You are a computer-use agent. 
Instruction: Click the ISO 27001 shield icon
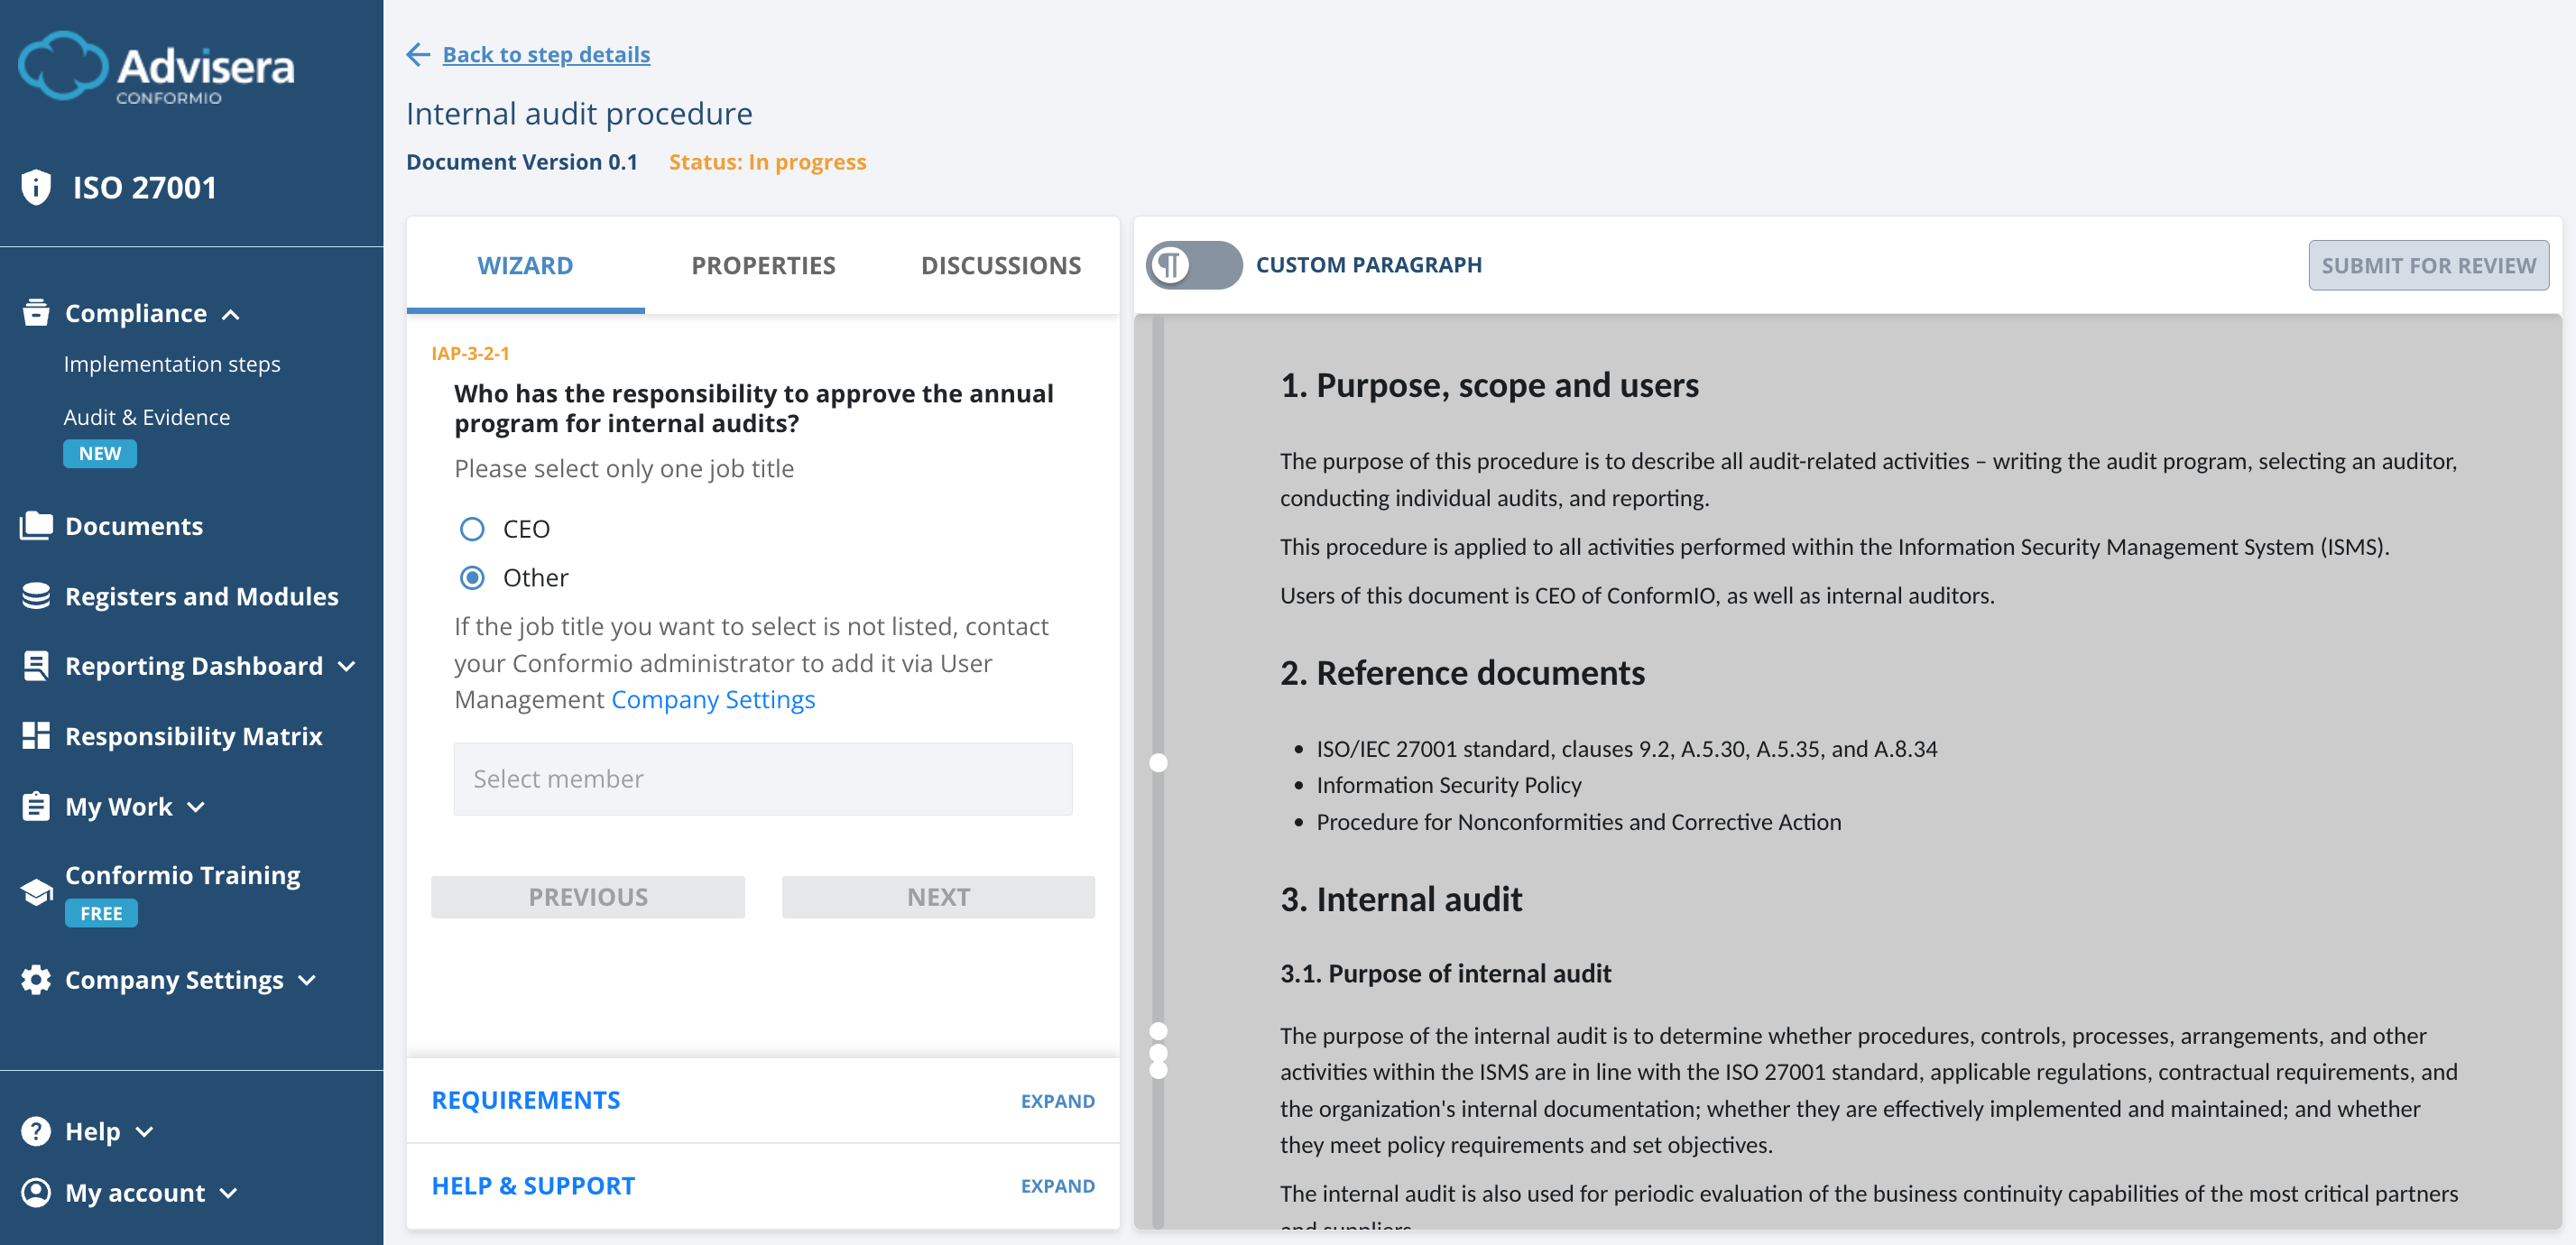point(36,186)
